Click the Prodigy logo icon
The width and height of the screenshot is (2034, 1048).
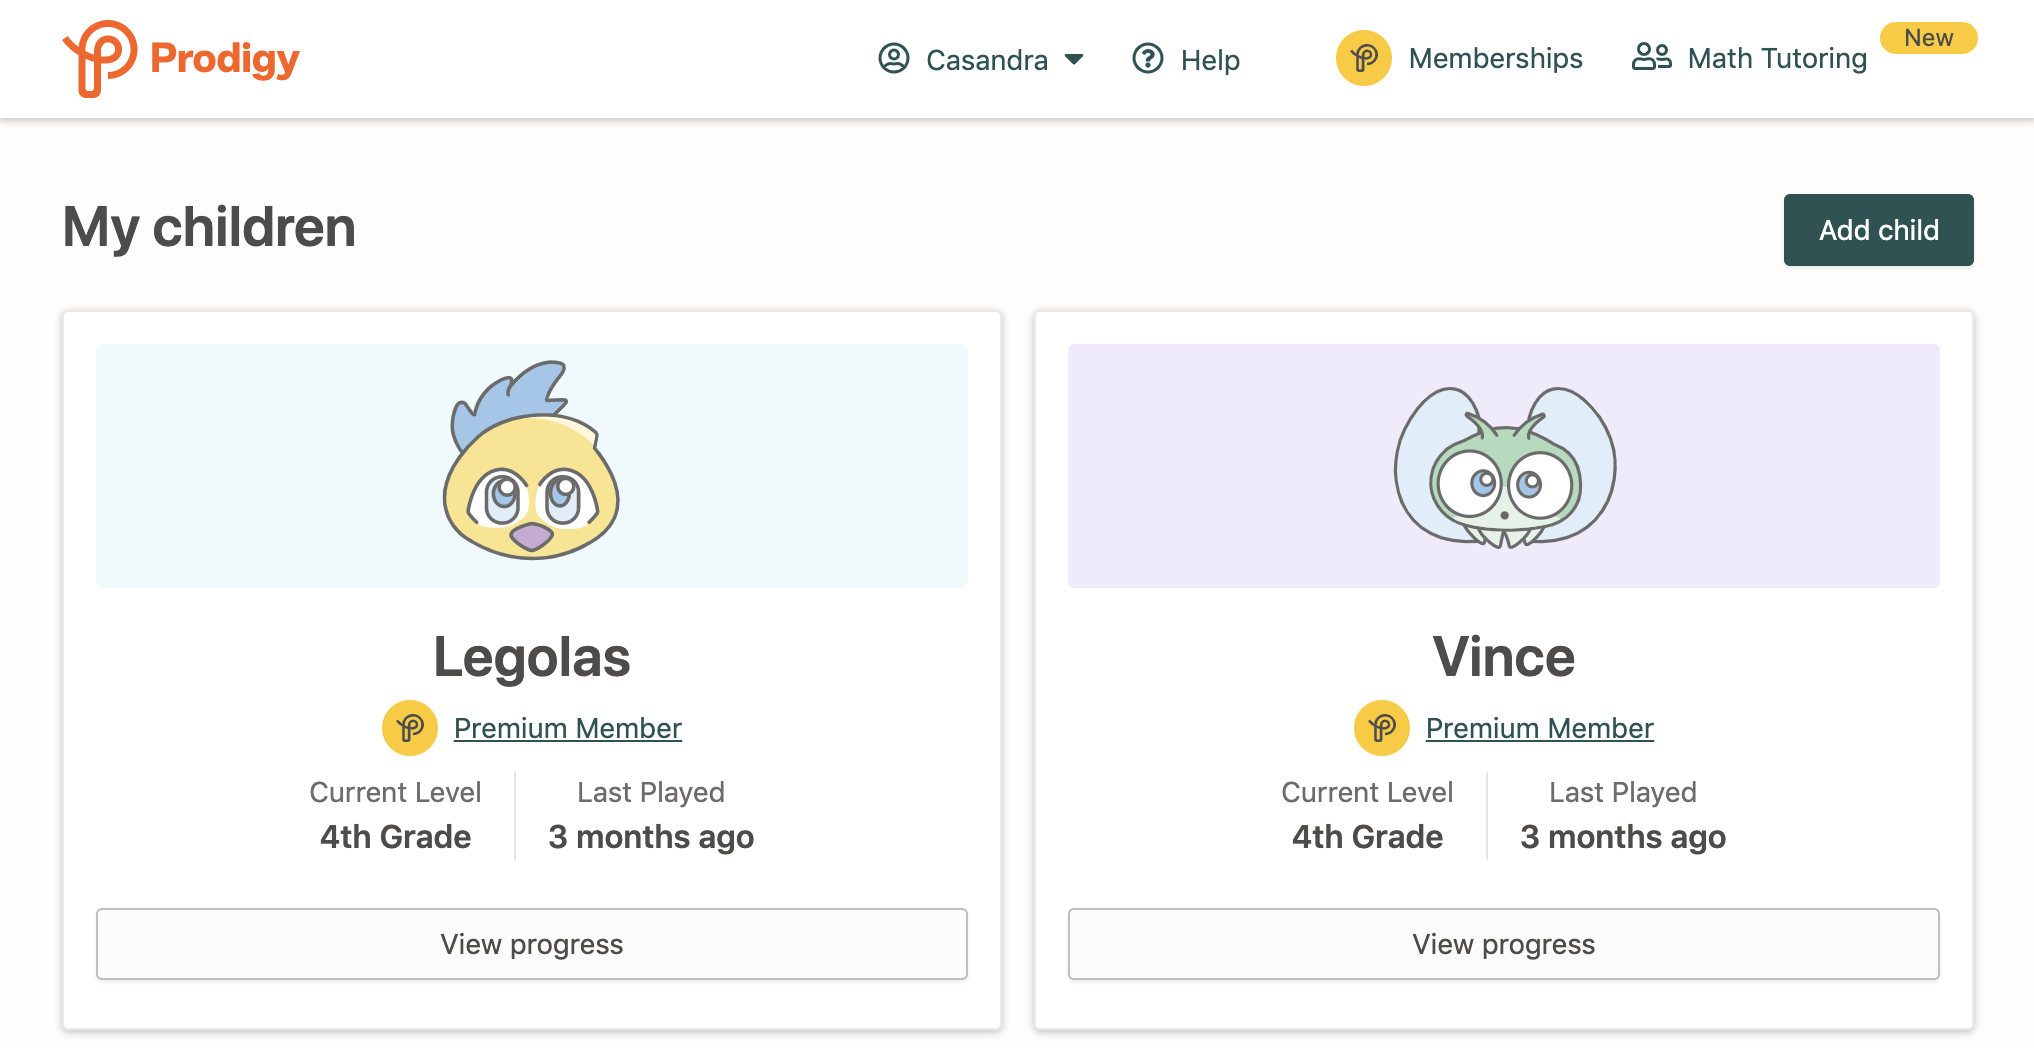[100, 58]
